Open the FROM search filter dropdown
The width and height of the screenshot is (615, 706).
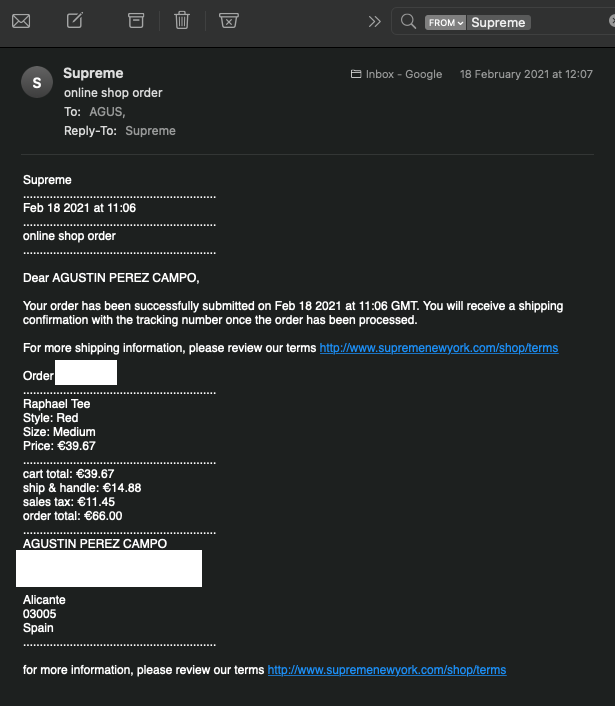[445, 23]
